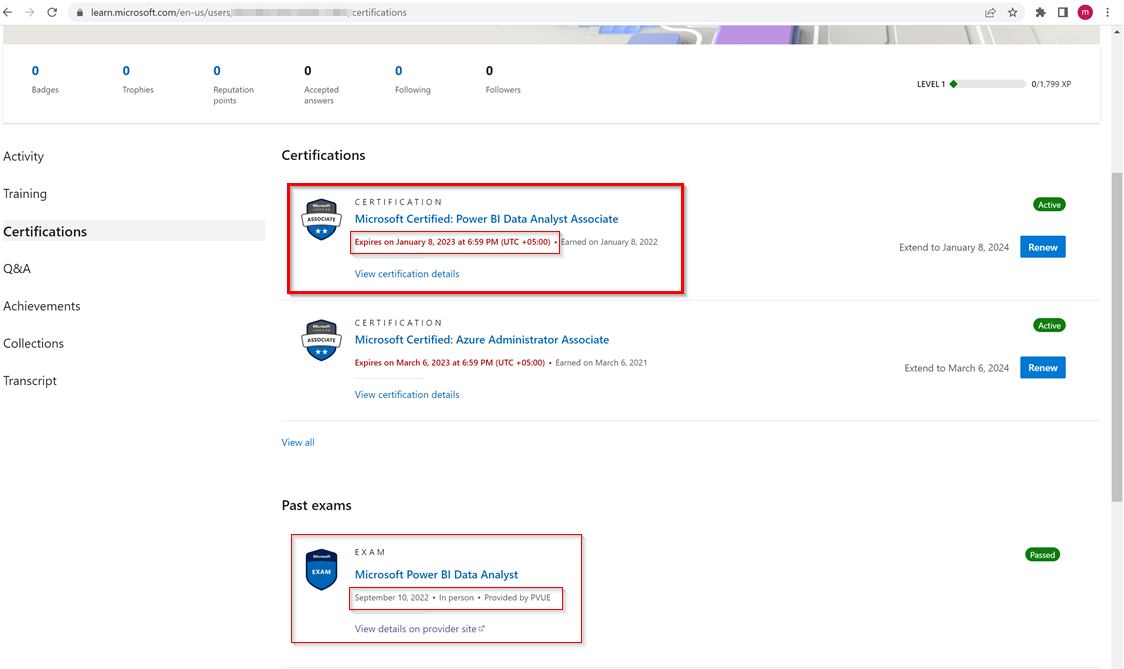
Task: Click 'Provided by PVUE' text
Action: coord(517,597)
